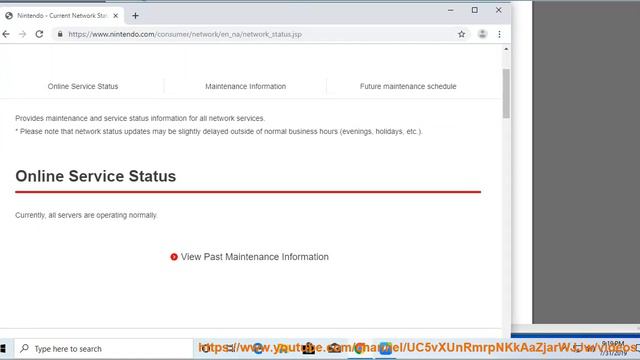Open Mail app from the taskbar
This screenshot has height=360, width=640.
click(x=334, y=348)
